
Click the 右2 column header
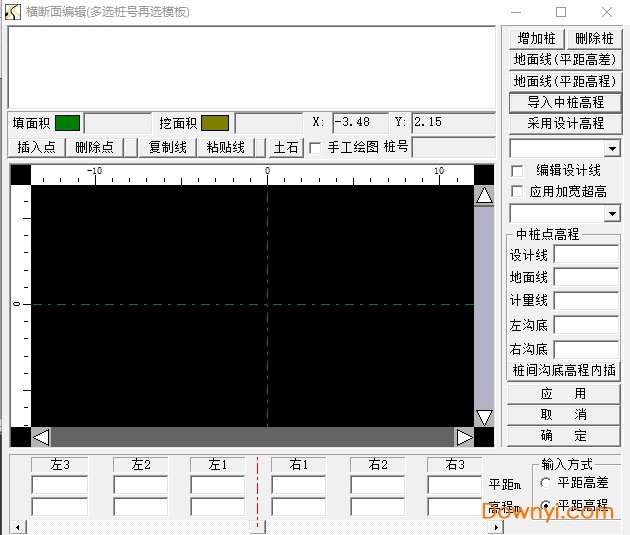point(378,465)
